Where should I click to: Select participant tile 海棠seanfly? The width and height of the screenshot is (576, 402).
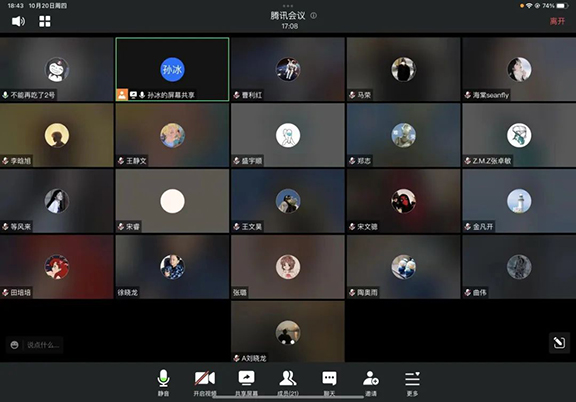point(519,69)
